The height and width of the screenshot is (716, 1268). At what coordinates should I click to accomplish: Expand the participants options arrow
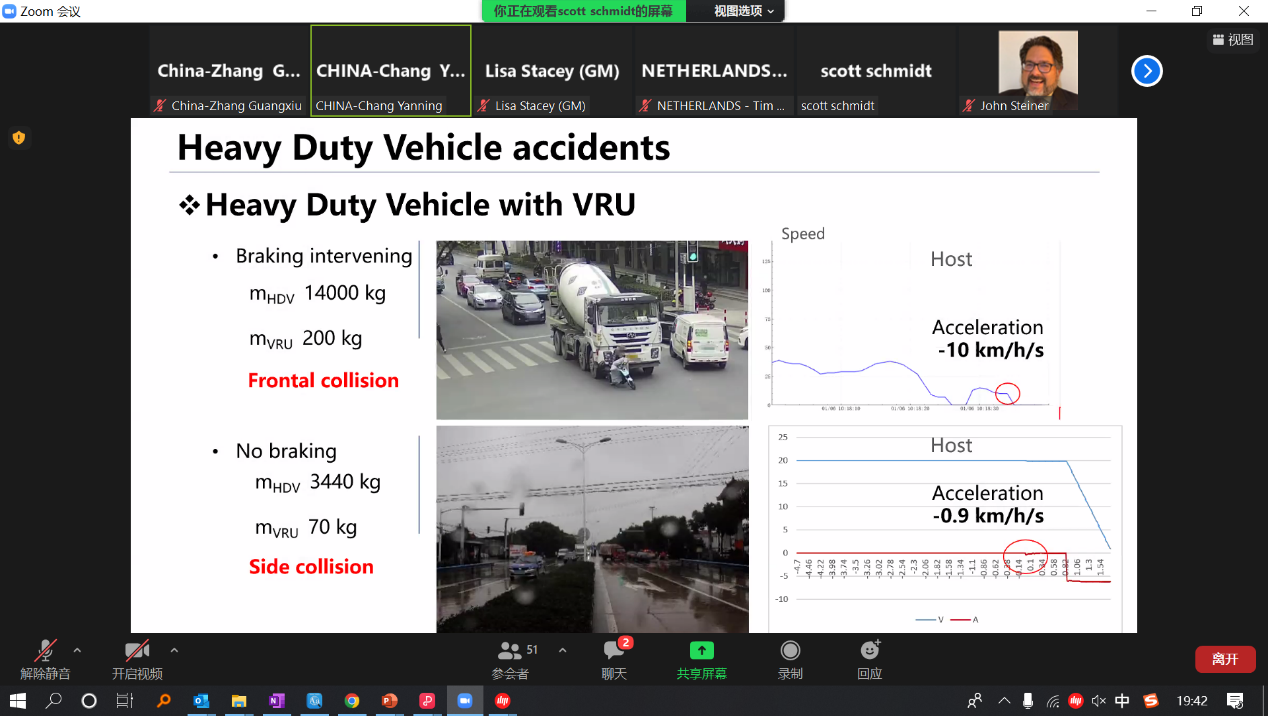point(562,651)
